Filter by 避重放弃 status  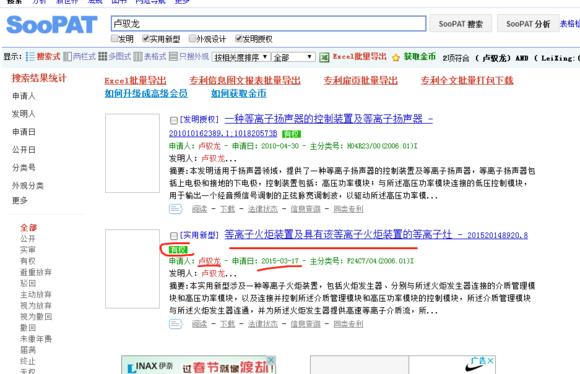point(36,272)
